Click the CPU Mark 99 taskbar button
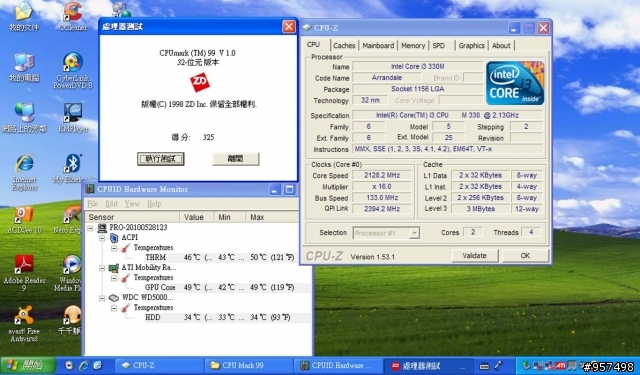 point(249,366)
